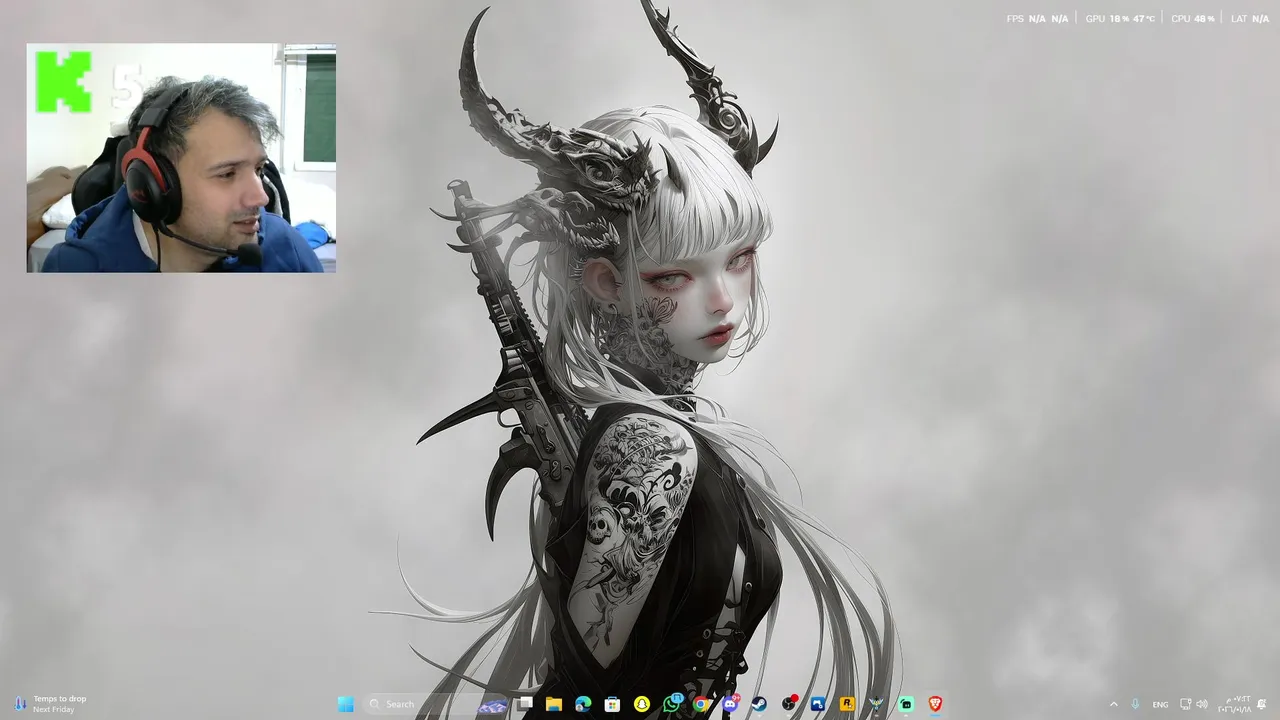Open the clock and date flyout
Screen dimensions: 1280x720
click(x=1234, y=704)
